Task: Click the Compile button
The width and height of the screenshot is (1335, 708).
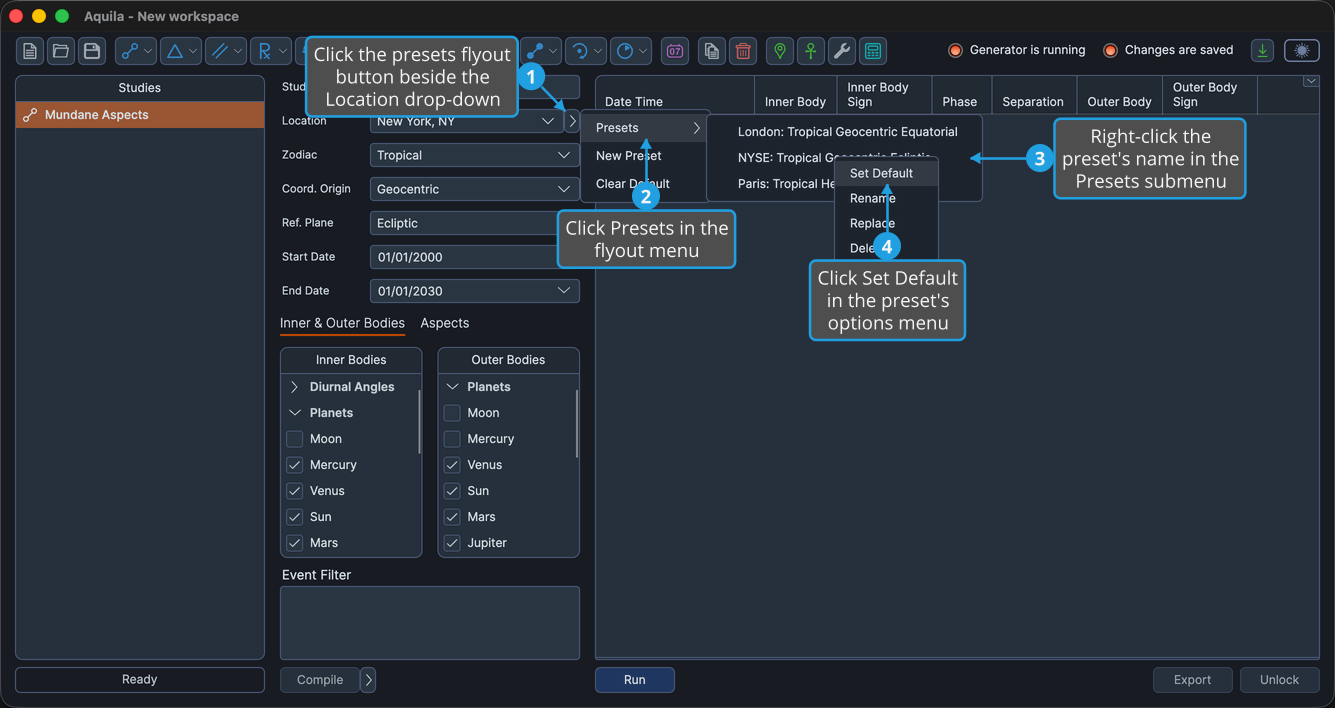Action: [x=320, y=680]
